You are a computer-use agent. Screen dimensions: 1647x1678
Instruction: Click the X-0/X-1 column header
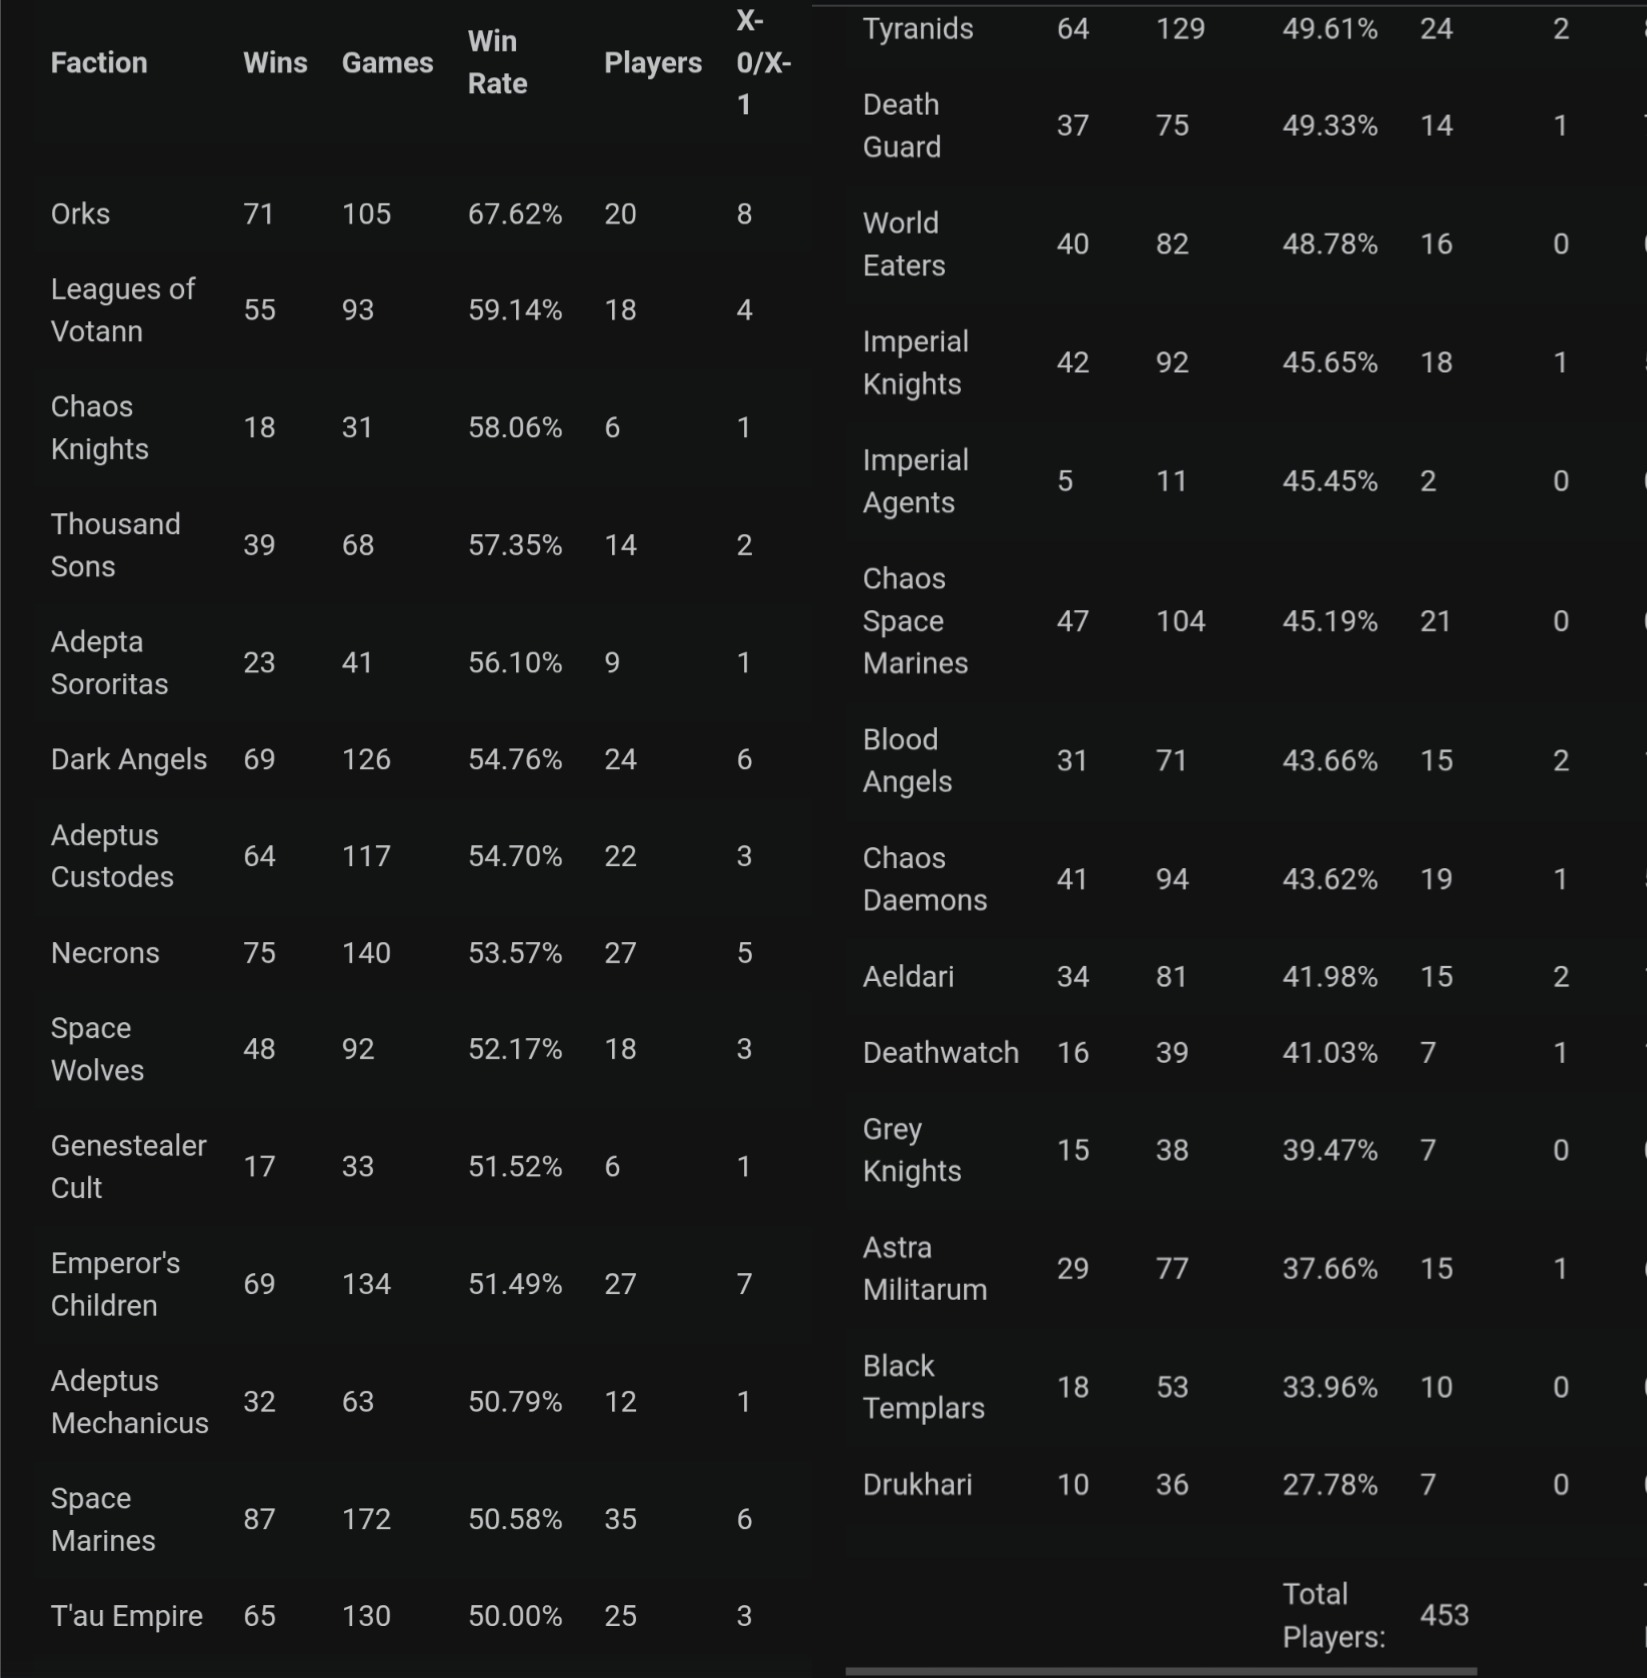pos(763,62)
